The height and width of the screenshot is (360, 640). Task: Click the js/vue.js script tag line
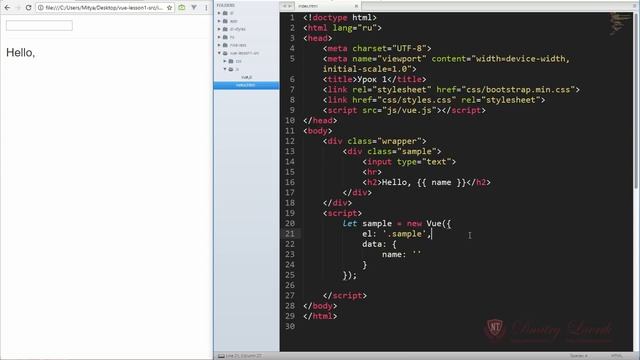click(404, 110)
